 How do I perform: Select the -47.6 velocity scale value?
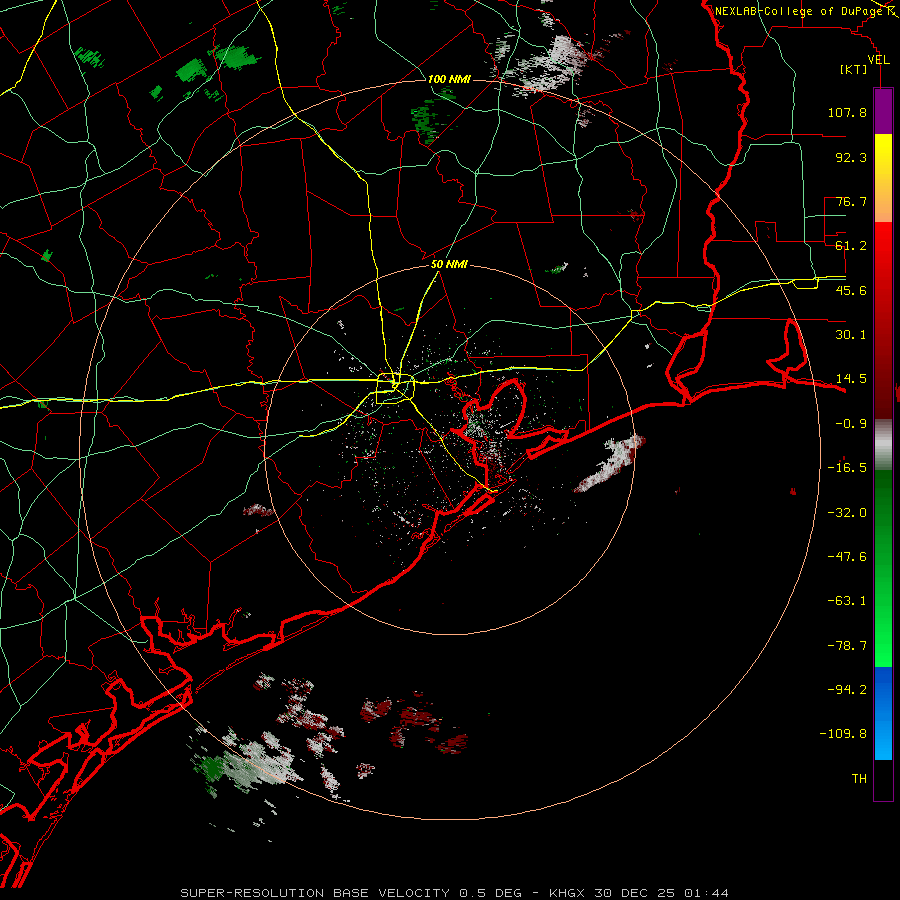pos(847,557)
